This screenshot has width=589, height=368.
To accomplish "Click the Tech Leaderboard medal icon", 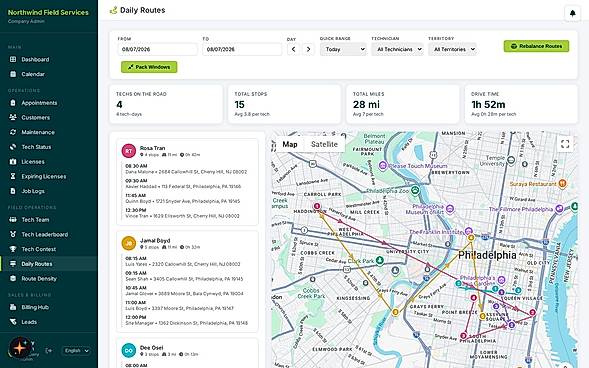I will (13, 234).
